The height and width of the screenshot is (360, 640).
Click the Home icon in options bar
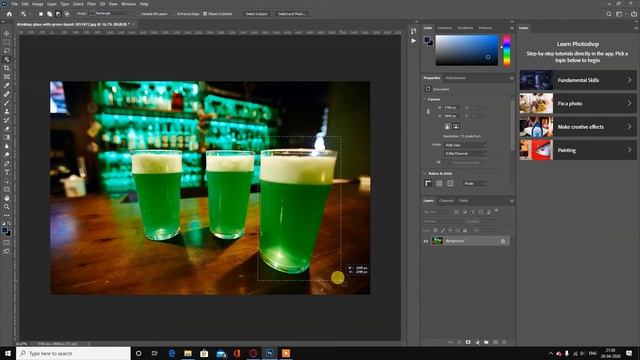[9, 14]
